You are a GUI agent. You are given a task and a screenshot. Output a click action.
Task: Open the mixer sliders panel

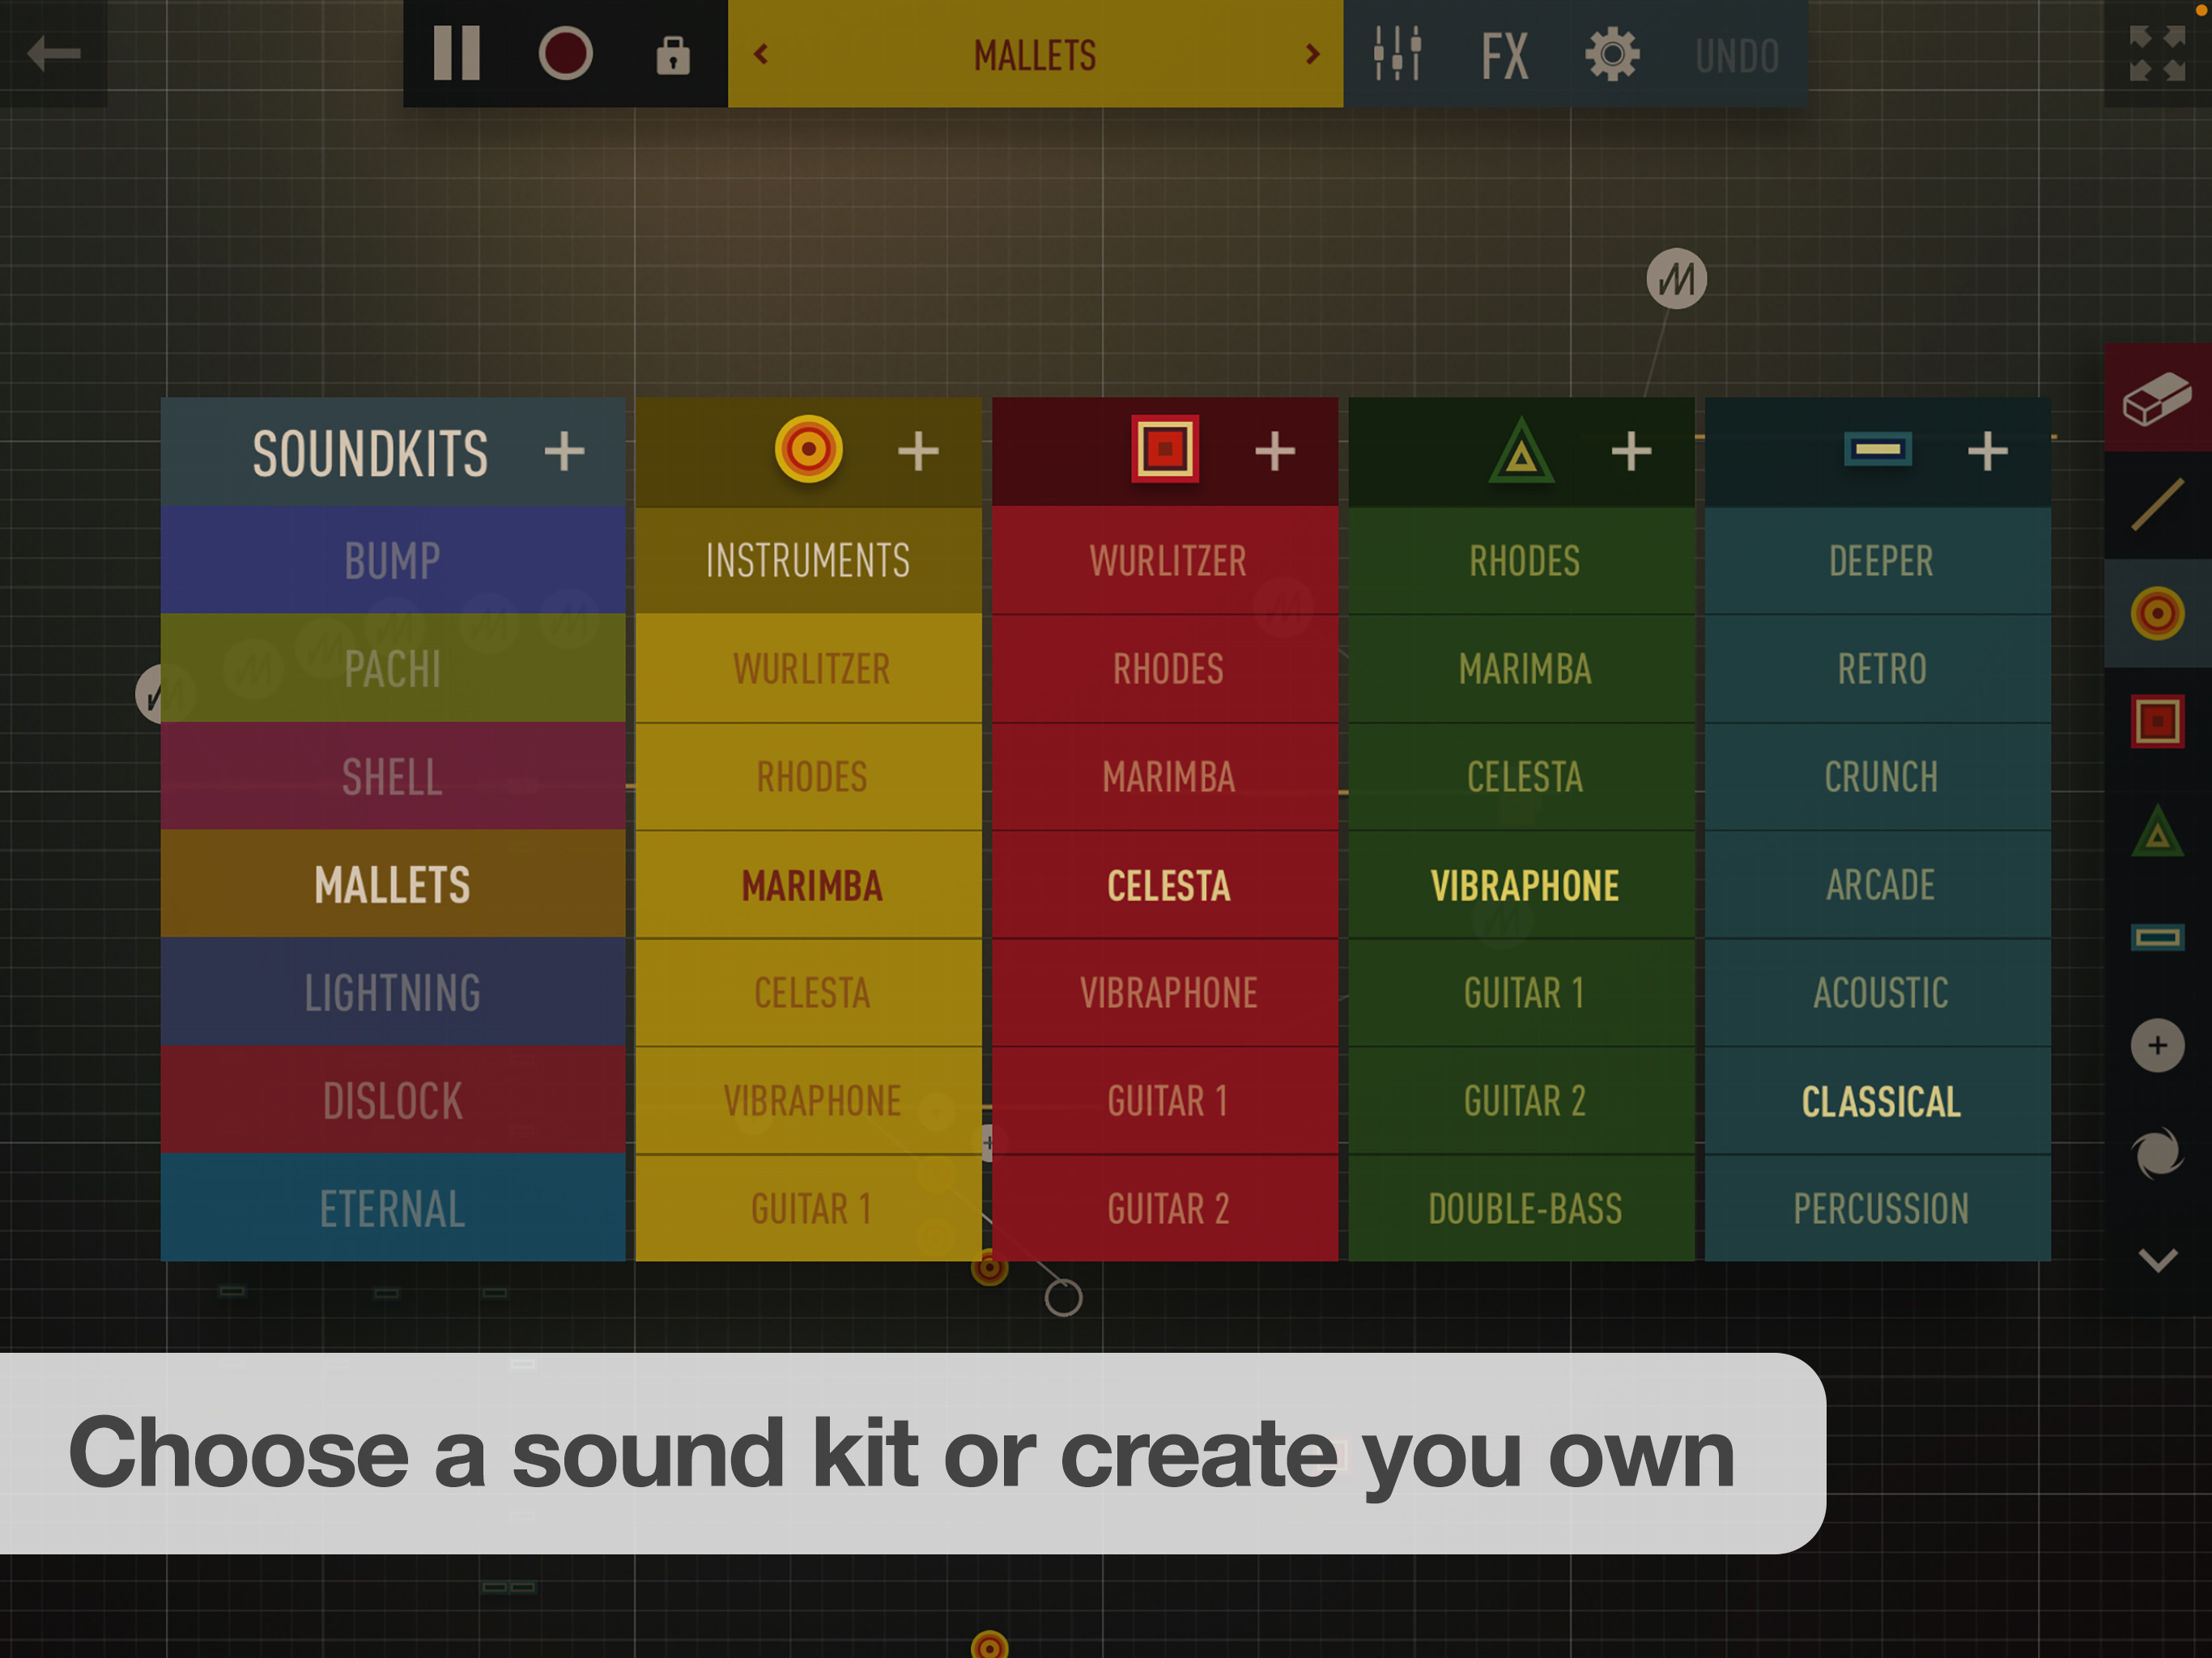tap(1396, 54)
